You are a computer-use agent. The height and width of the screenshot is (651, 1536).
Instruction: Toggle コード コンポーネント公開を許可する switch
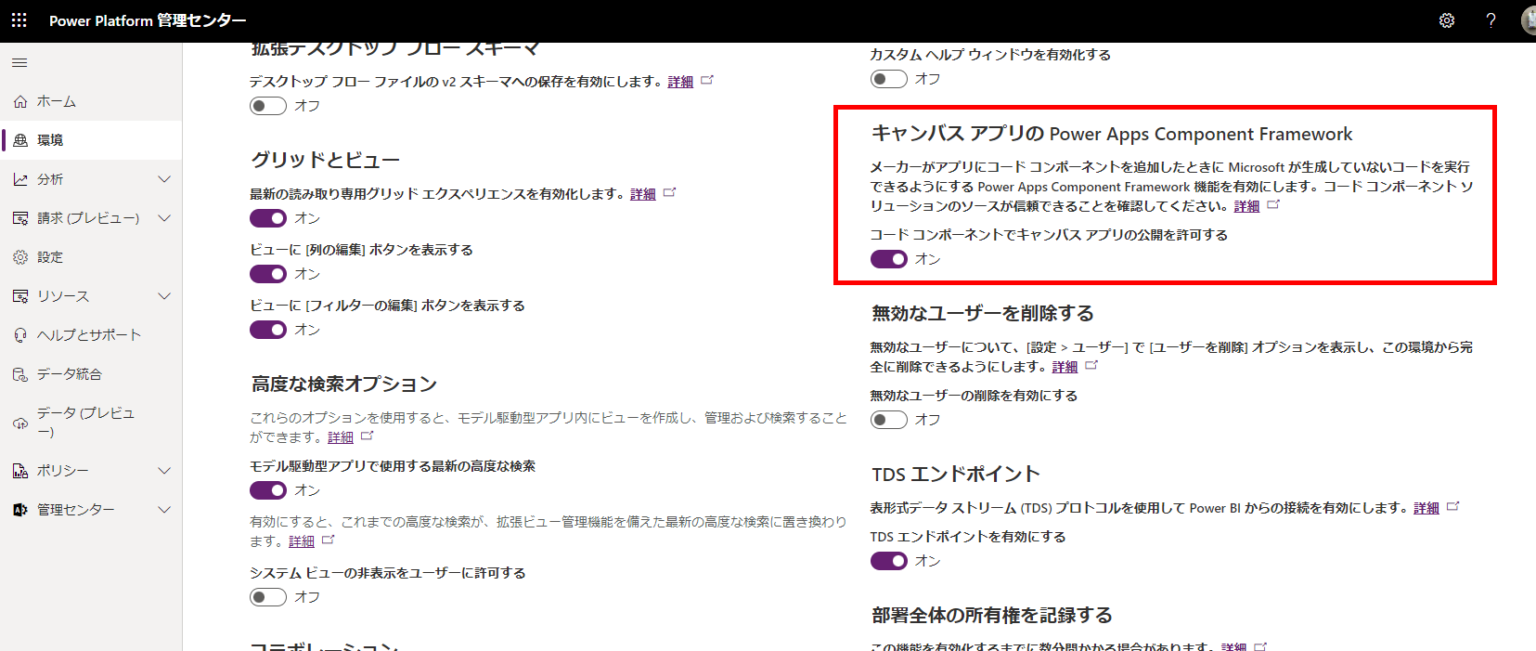[889, 259]
